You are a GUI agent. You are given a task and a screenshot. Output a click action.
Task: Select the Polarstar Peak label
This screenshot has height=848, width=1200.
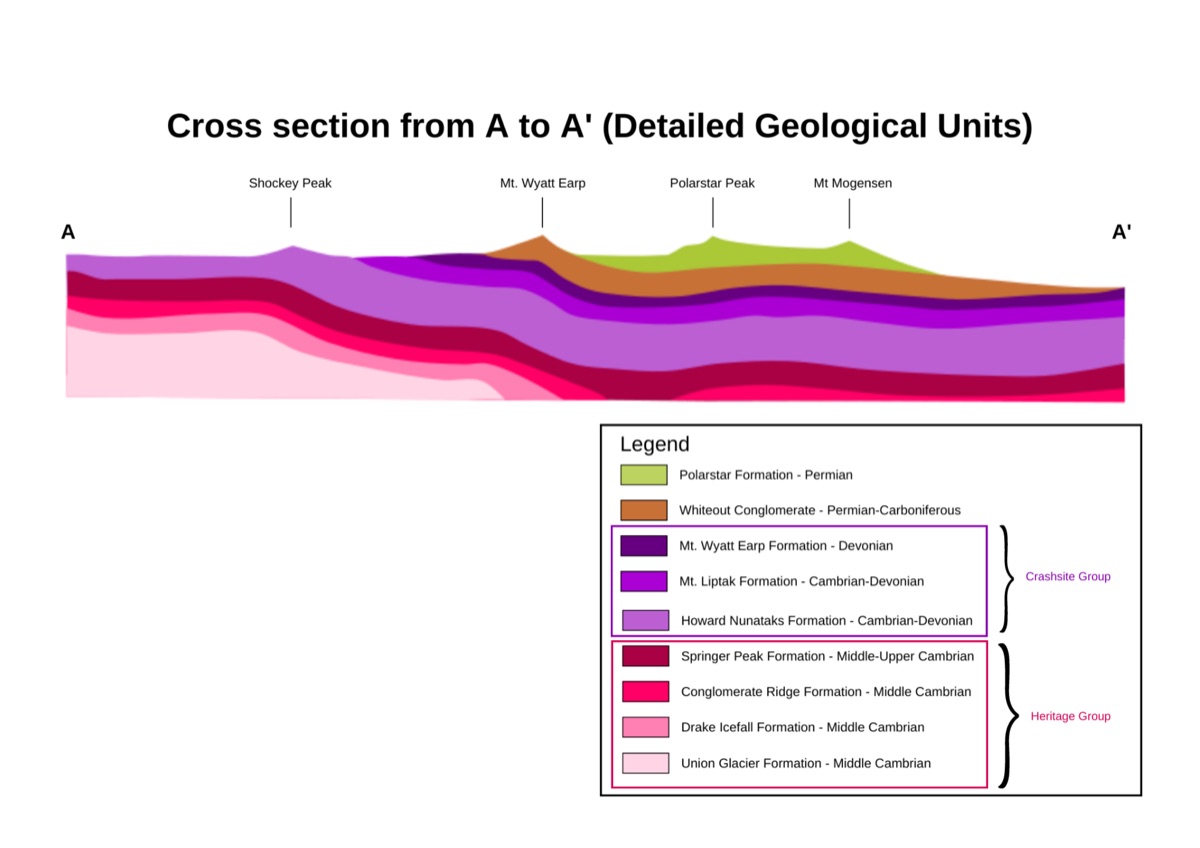[x=712, y=183]
